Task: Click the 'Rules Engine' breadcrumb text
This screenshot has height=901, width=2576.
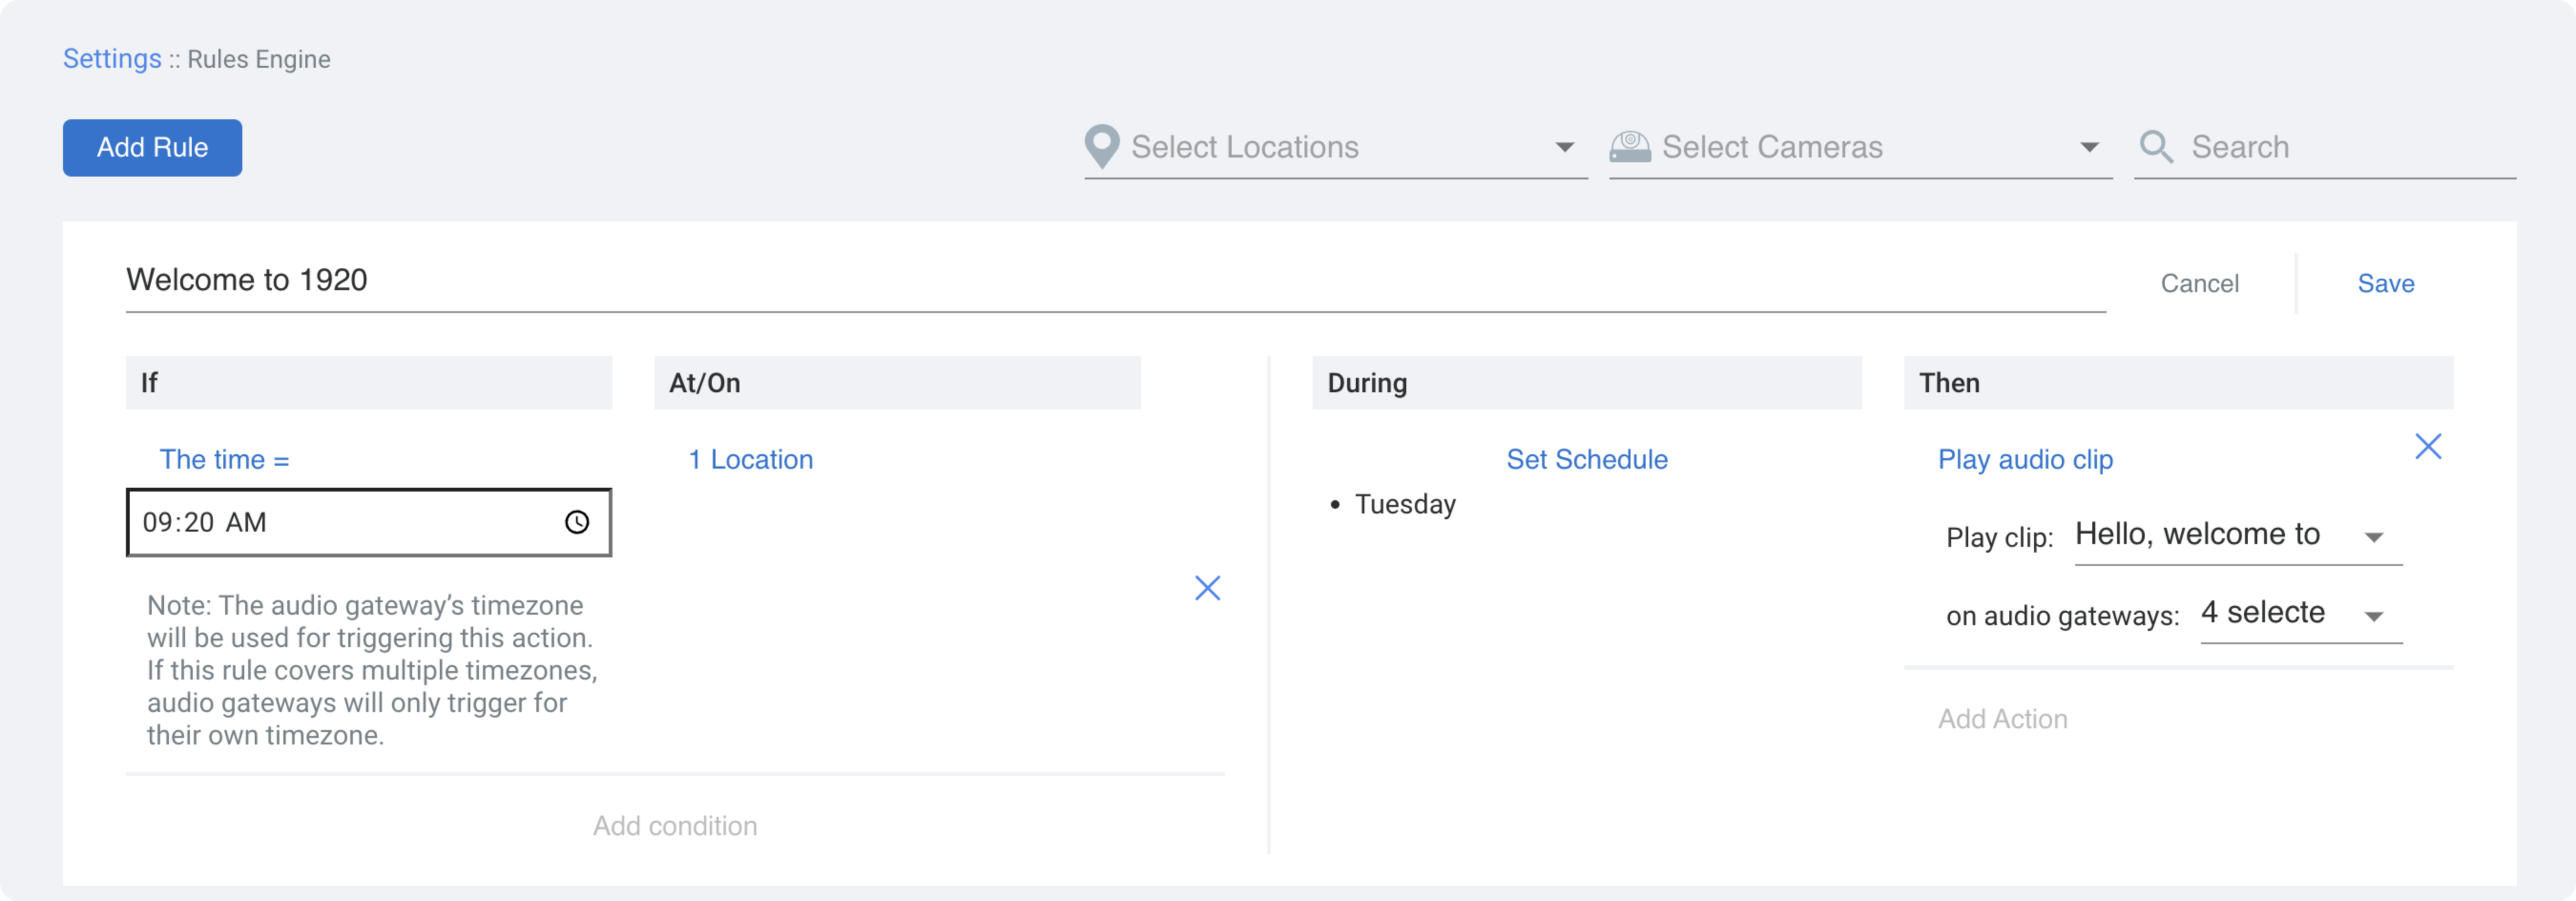Action: pos(258,59)
